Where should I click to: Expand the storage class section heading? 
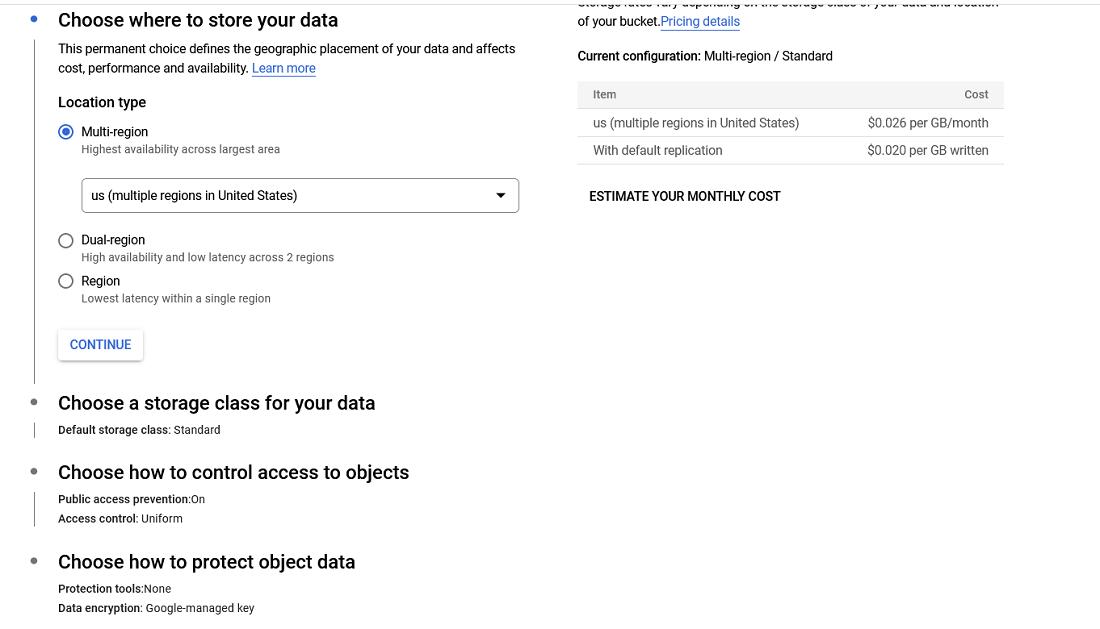[216, 404]
